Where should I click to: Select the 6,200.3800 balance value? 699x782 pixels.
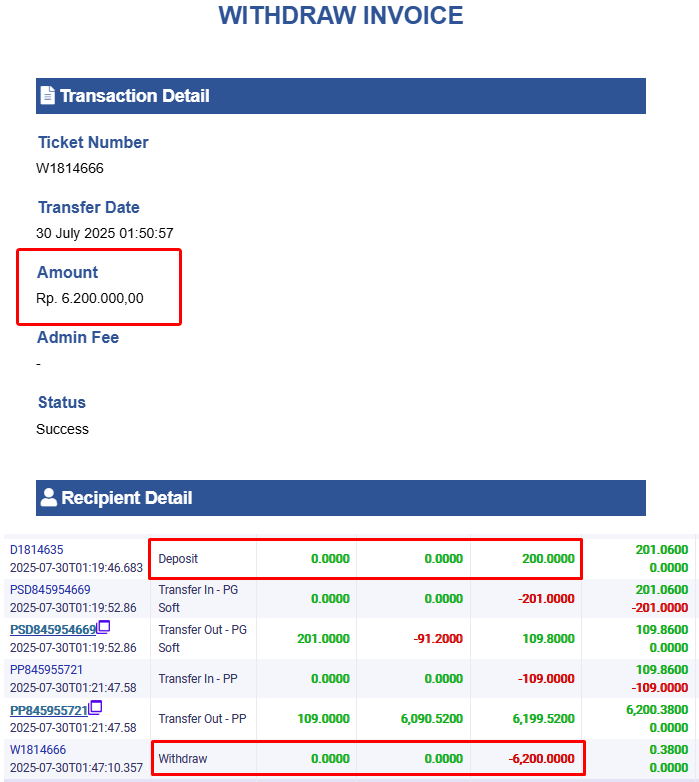657,710
